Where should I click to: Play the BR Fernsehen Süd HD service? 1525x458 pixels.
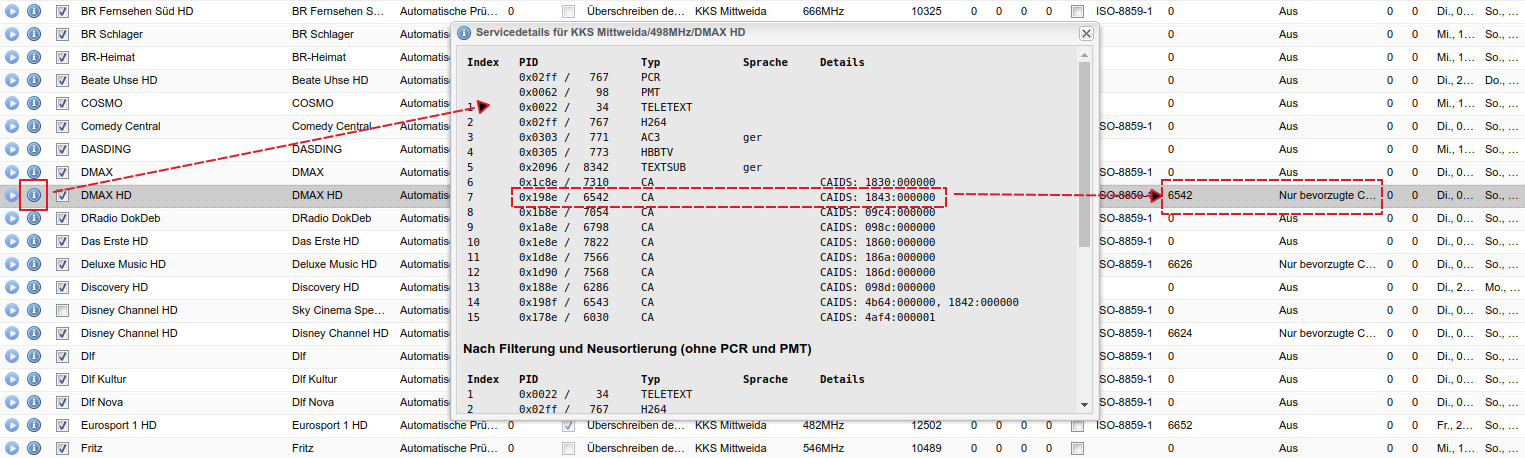click(12, 11)
